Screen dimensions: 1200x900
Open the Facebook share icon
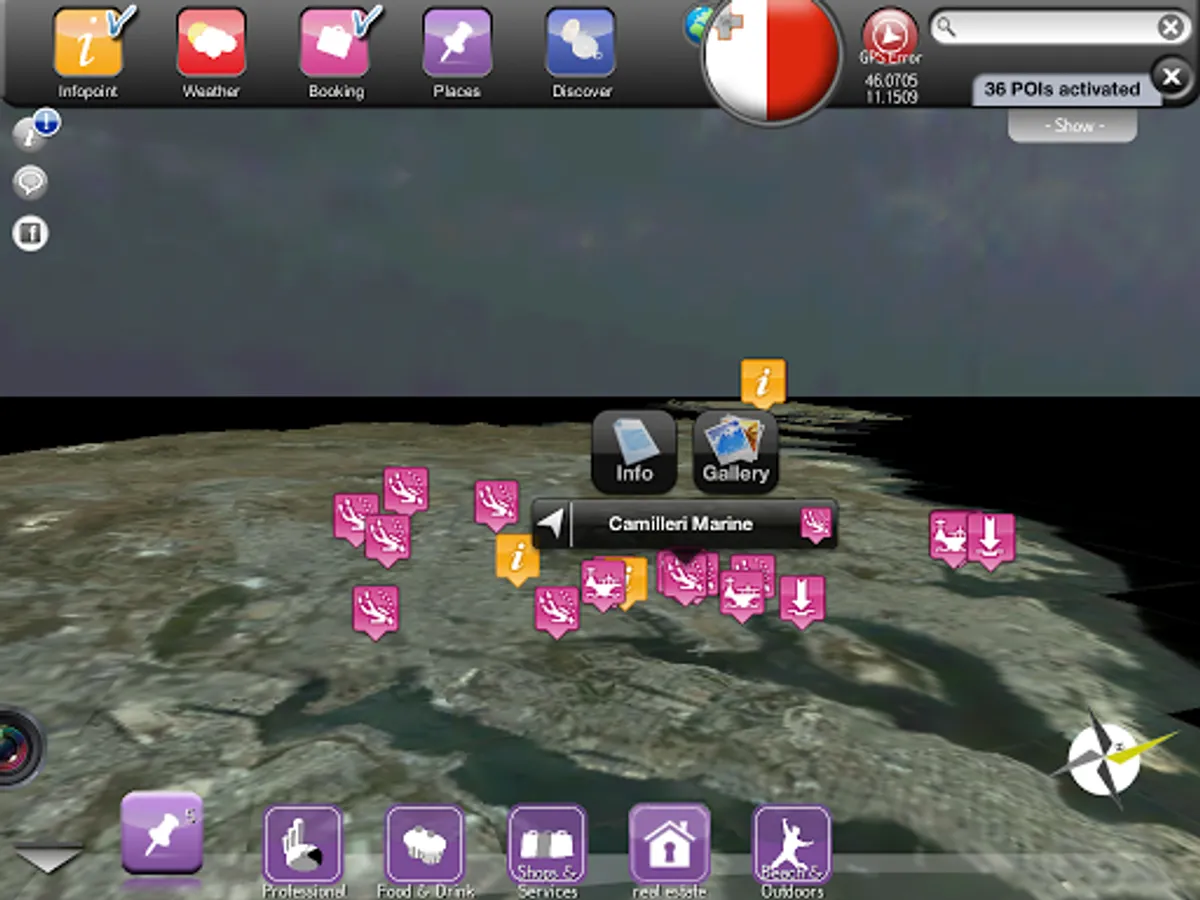pos(31,234)
